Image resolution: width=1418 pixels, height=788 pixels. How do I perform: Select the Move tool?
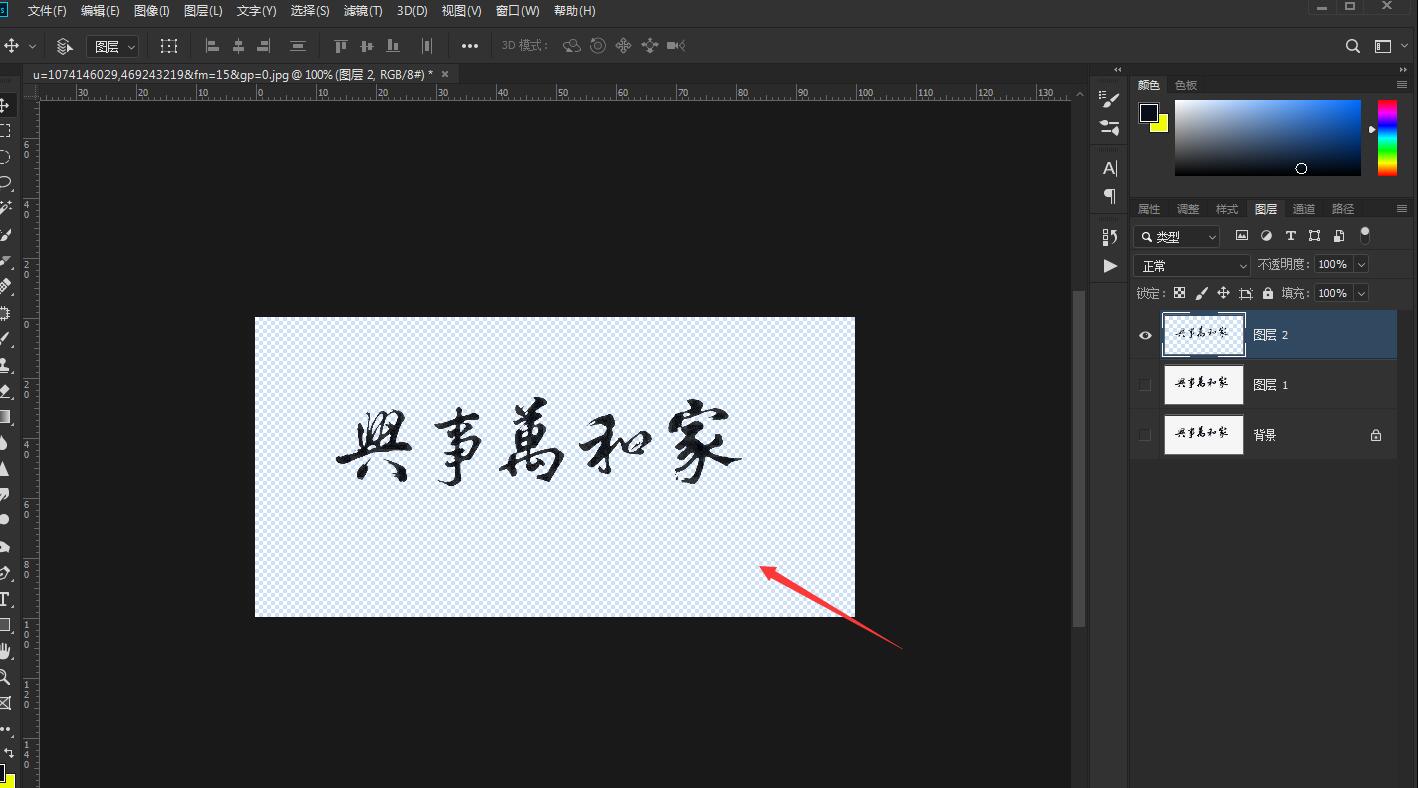(10, 102)
